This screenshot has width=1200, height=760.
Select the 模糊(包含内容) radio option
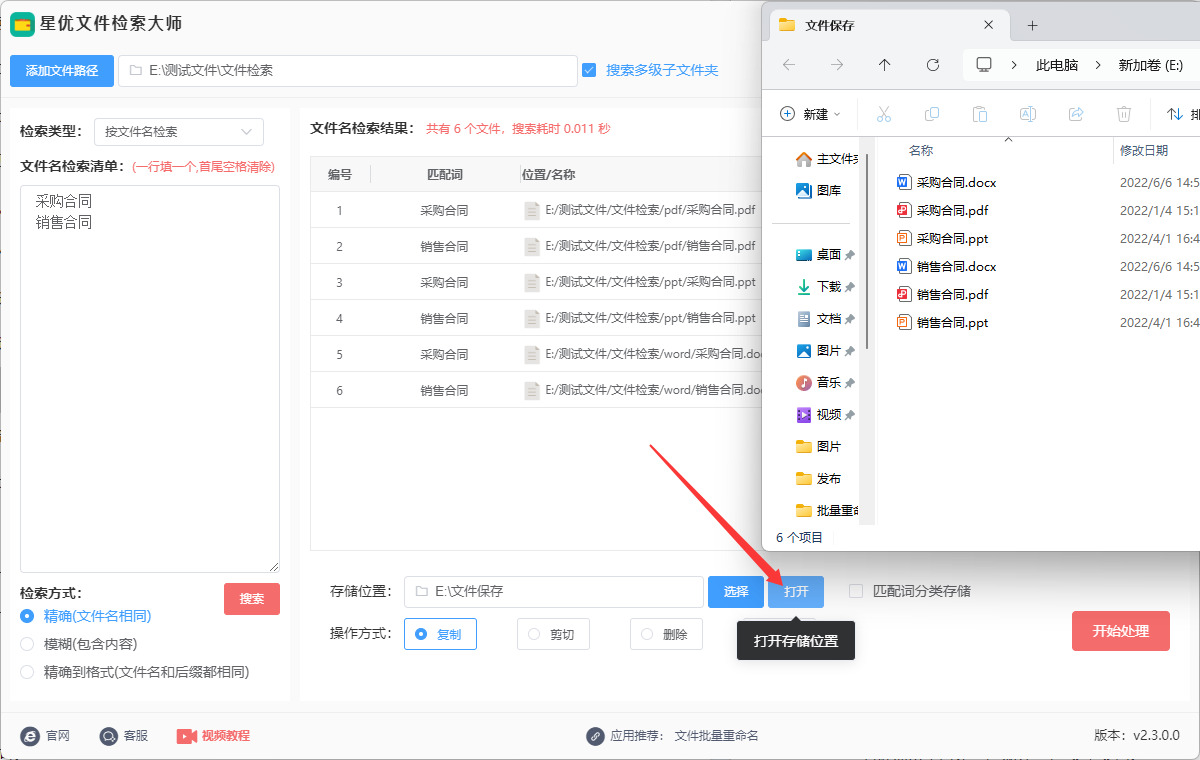tap(27, 644)
